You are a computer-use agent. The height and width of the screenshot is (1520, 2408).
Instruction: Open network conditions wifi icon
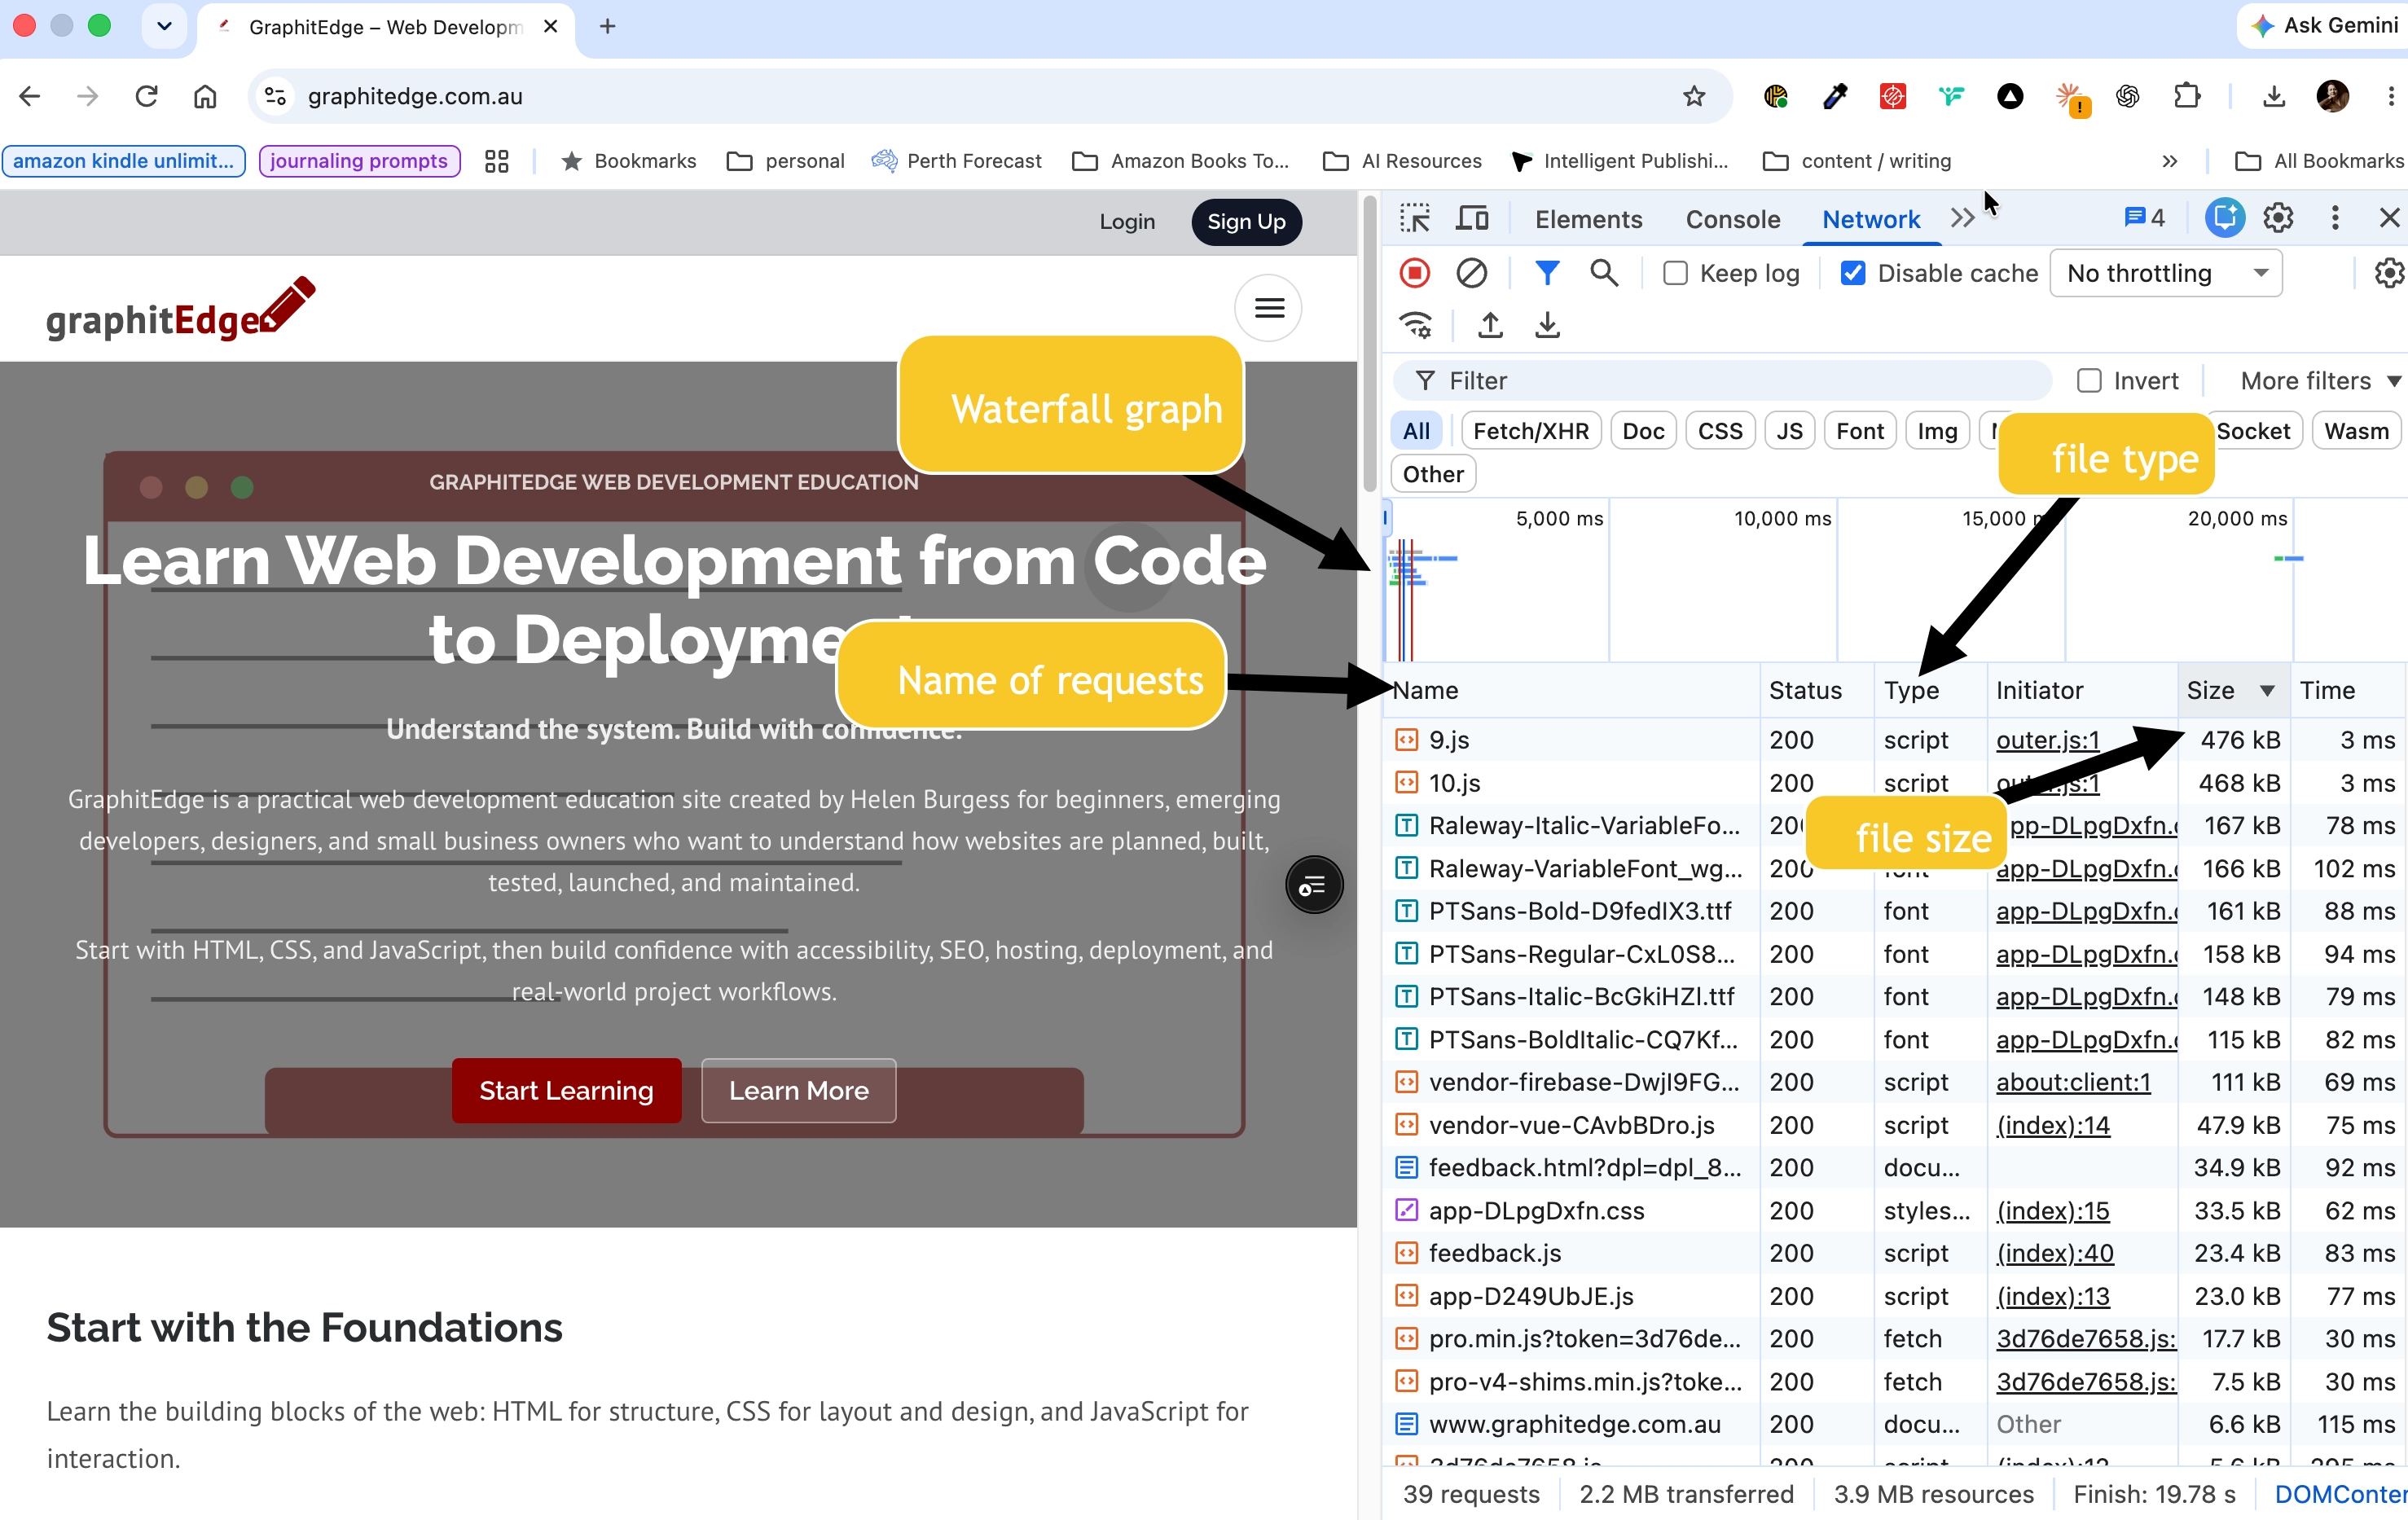[1416, 325]
